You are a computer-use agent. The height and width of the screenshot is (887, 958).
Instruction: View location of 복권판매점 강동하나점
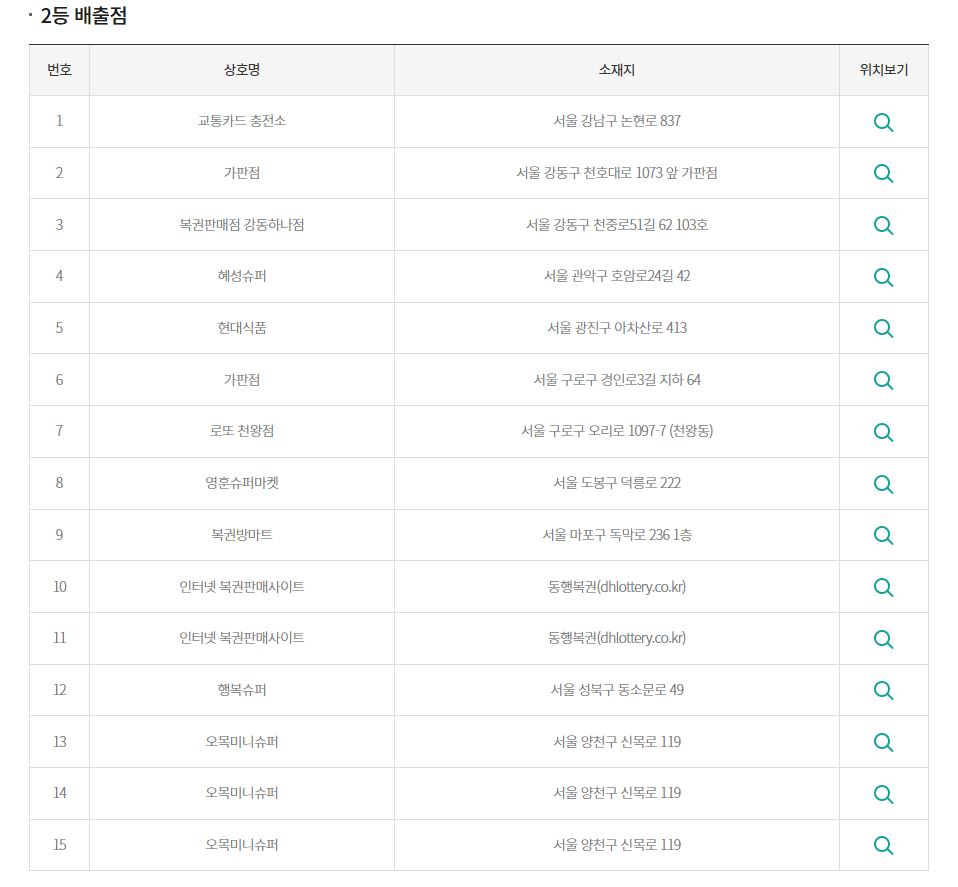pos(883,225)
